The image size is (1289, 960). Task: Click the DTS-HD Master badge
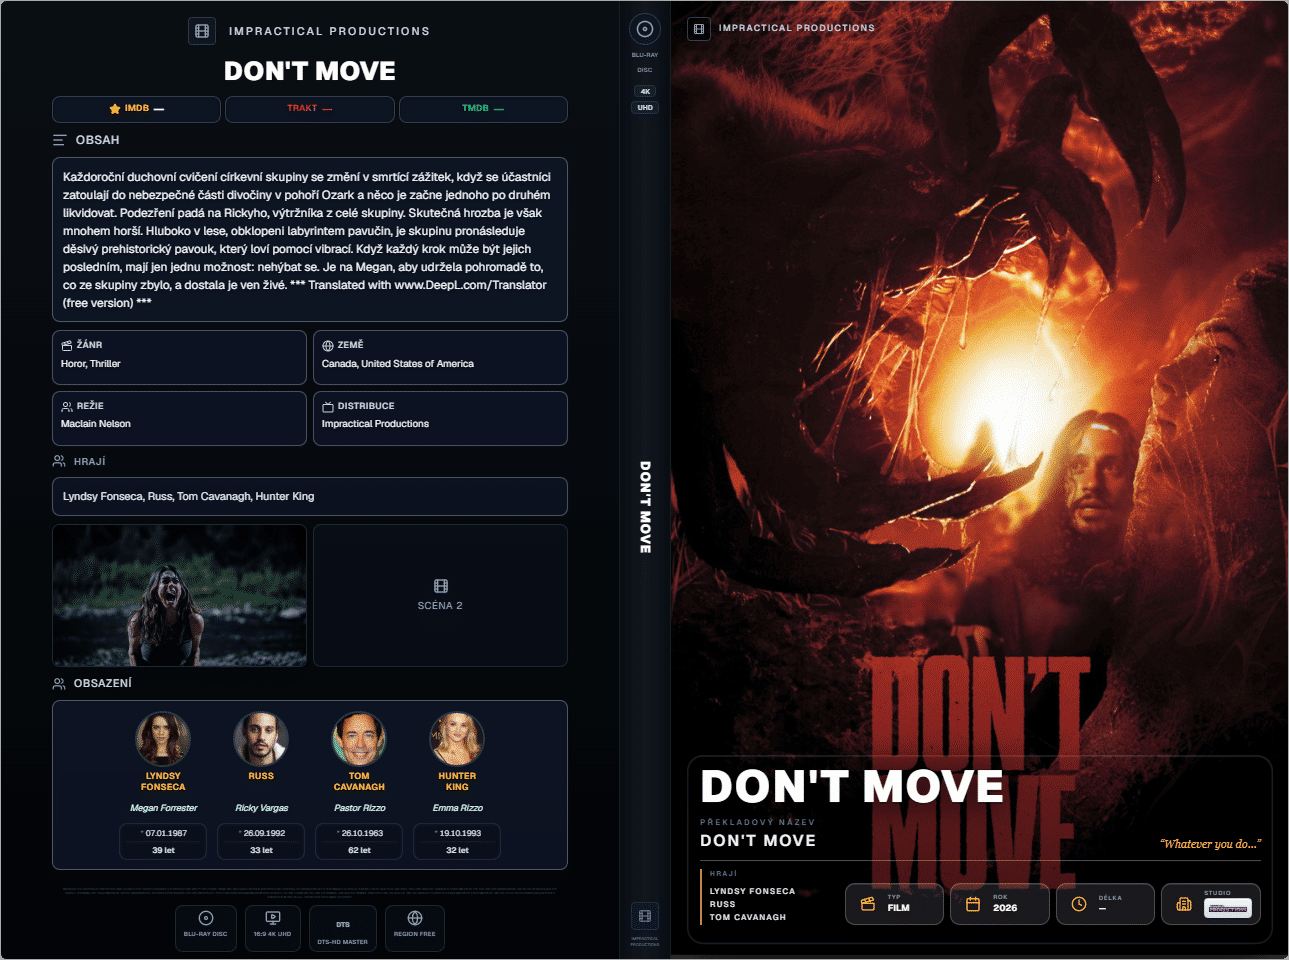(x=343, y=929)
